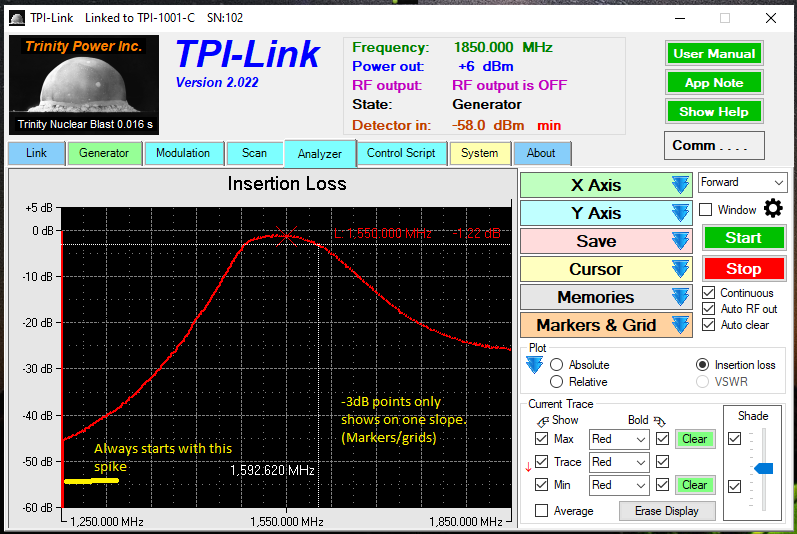Click the 1,550.000 MHz center frequency label
Viewport: 797px width, 534px height.
(x=287, y=522)
